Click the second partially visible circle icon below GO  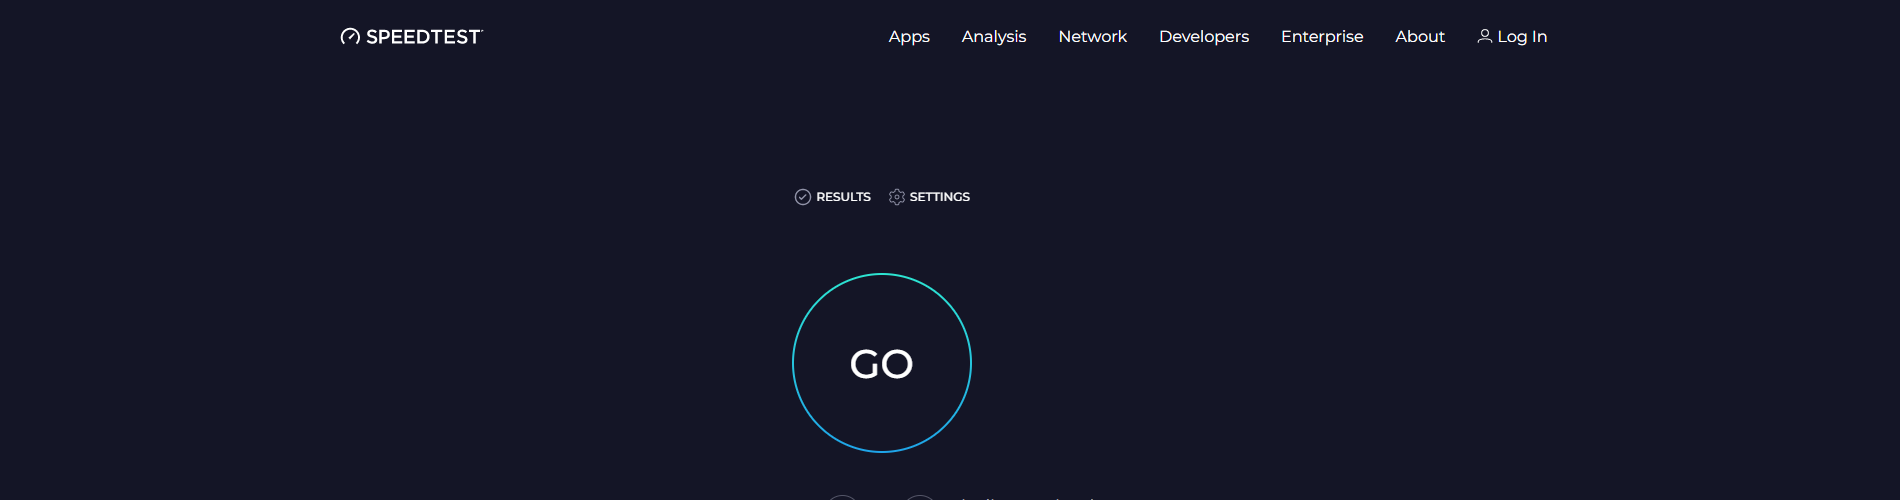click(x=920, y=497)
